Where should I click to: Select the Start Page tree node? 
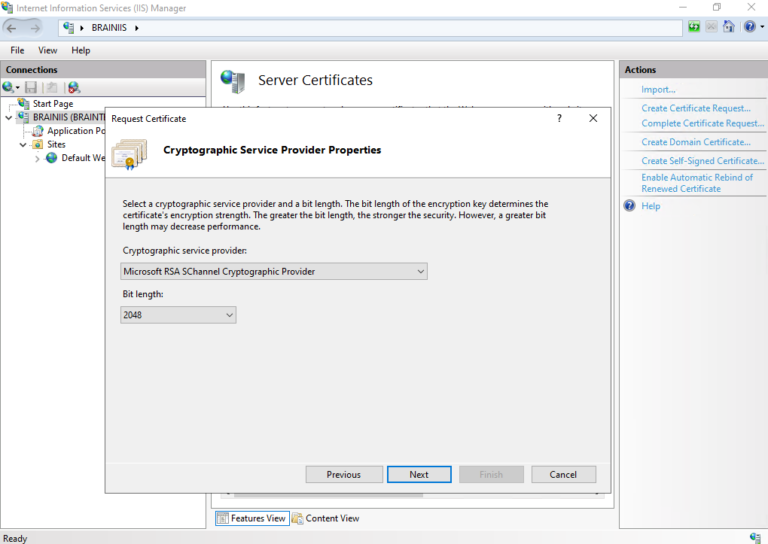point(53,104)
